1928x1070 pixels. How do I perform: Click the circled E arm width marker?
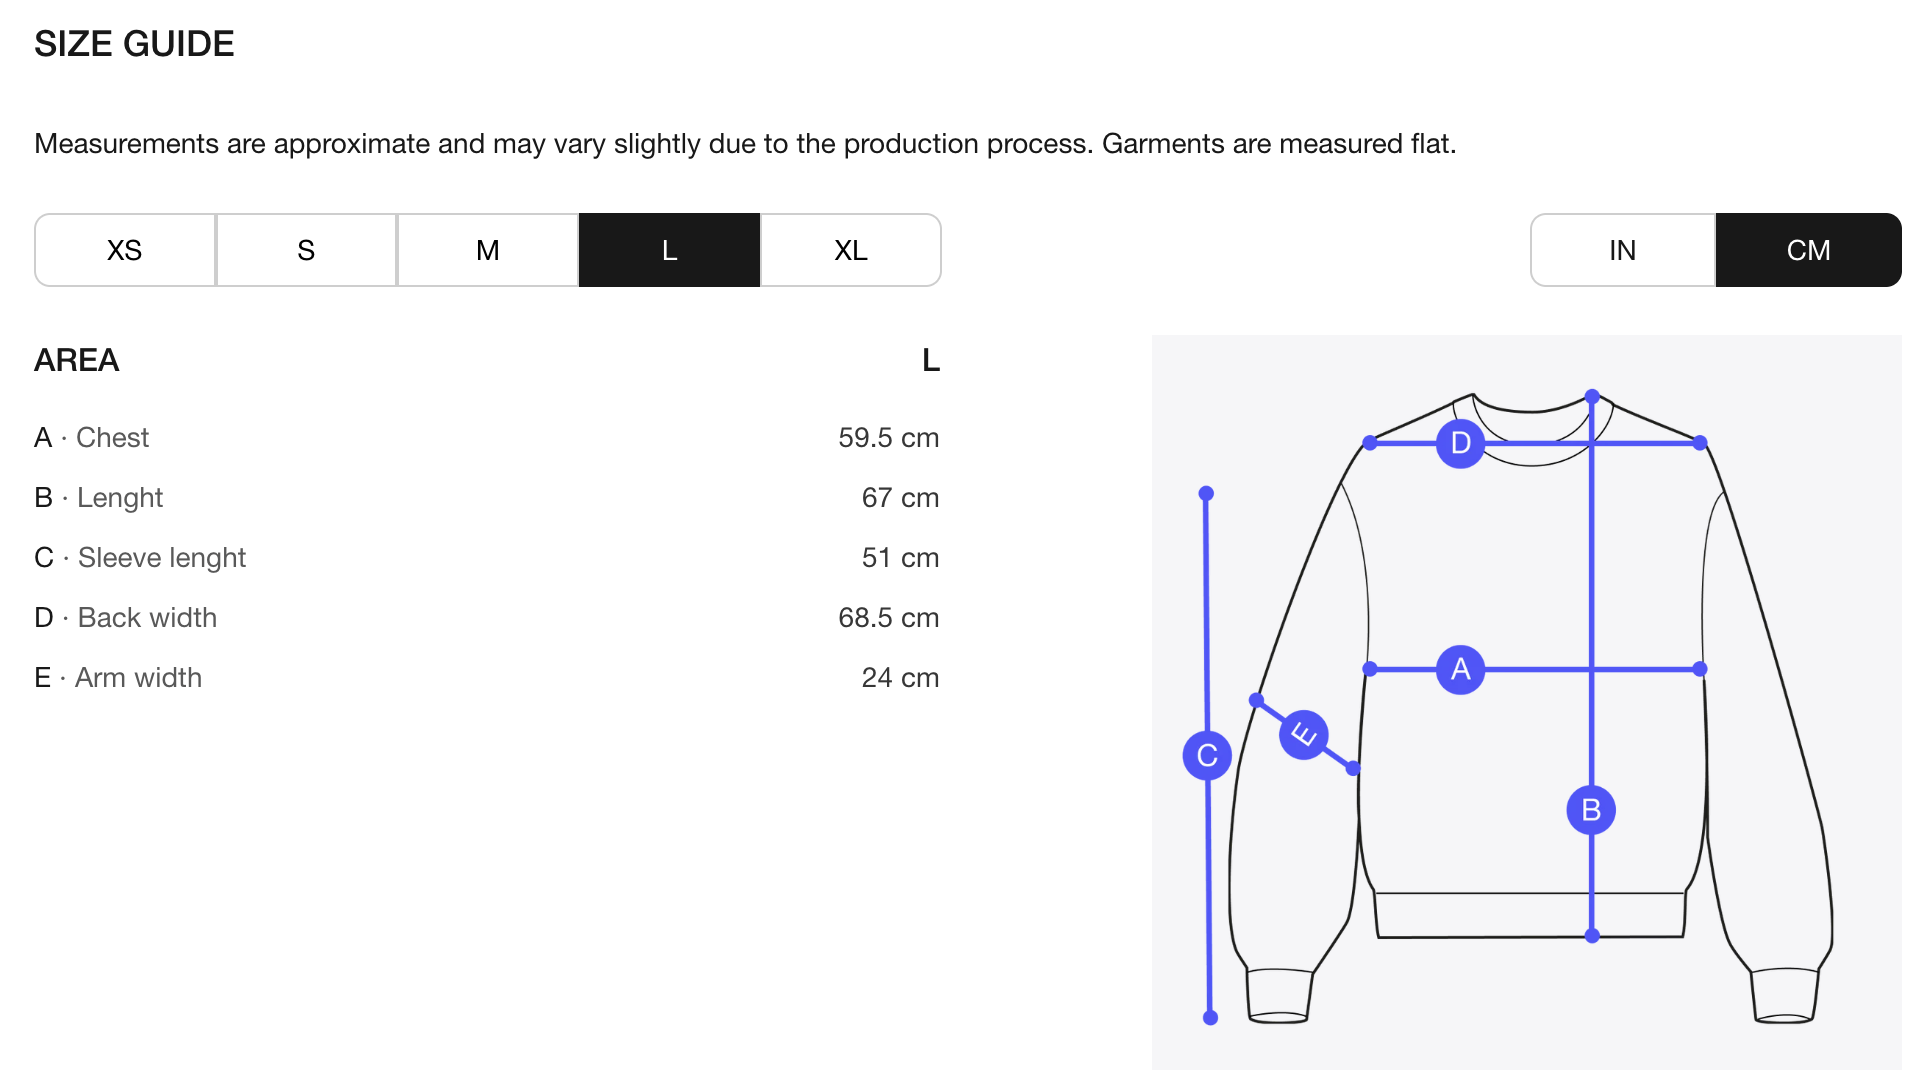[1303, 735]
